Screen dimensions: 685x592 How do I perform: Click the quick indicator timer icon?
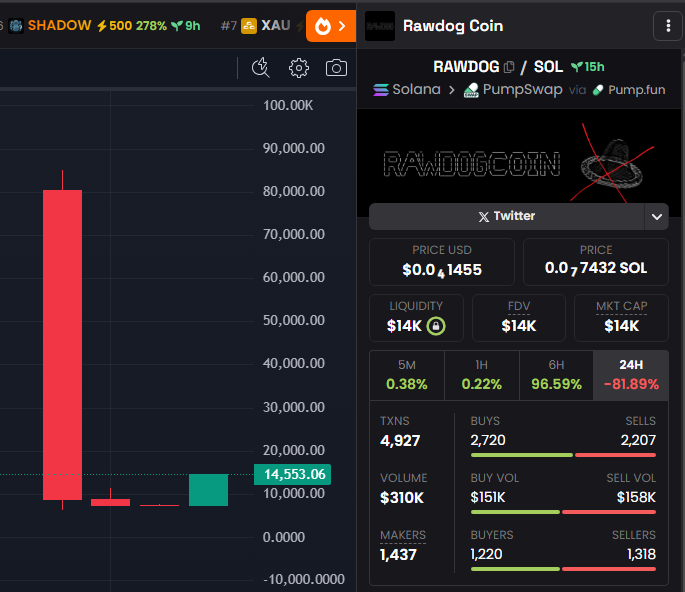pos(261,68)
